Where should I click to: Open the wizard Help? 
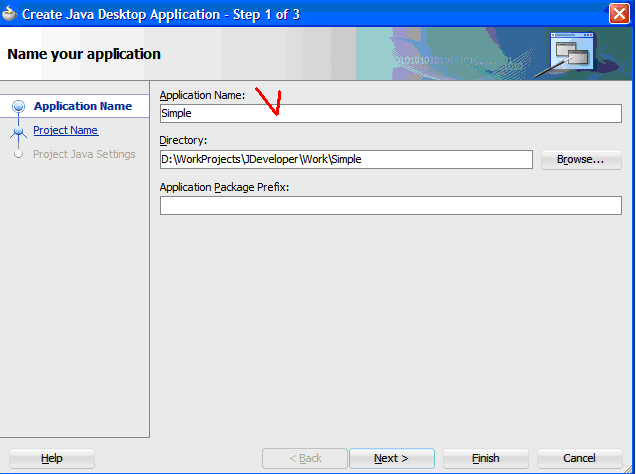(52, 459)
